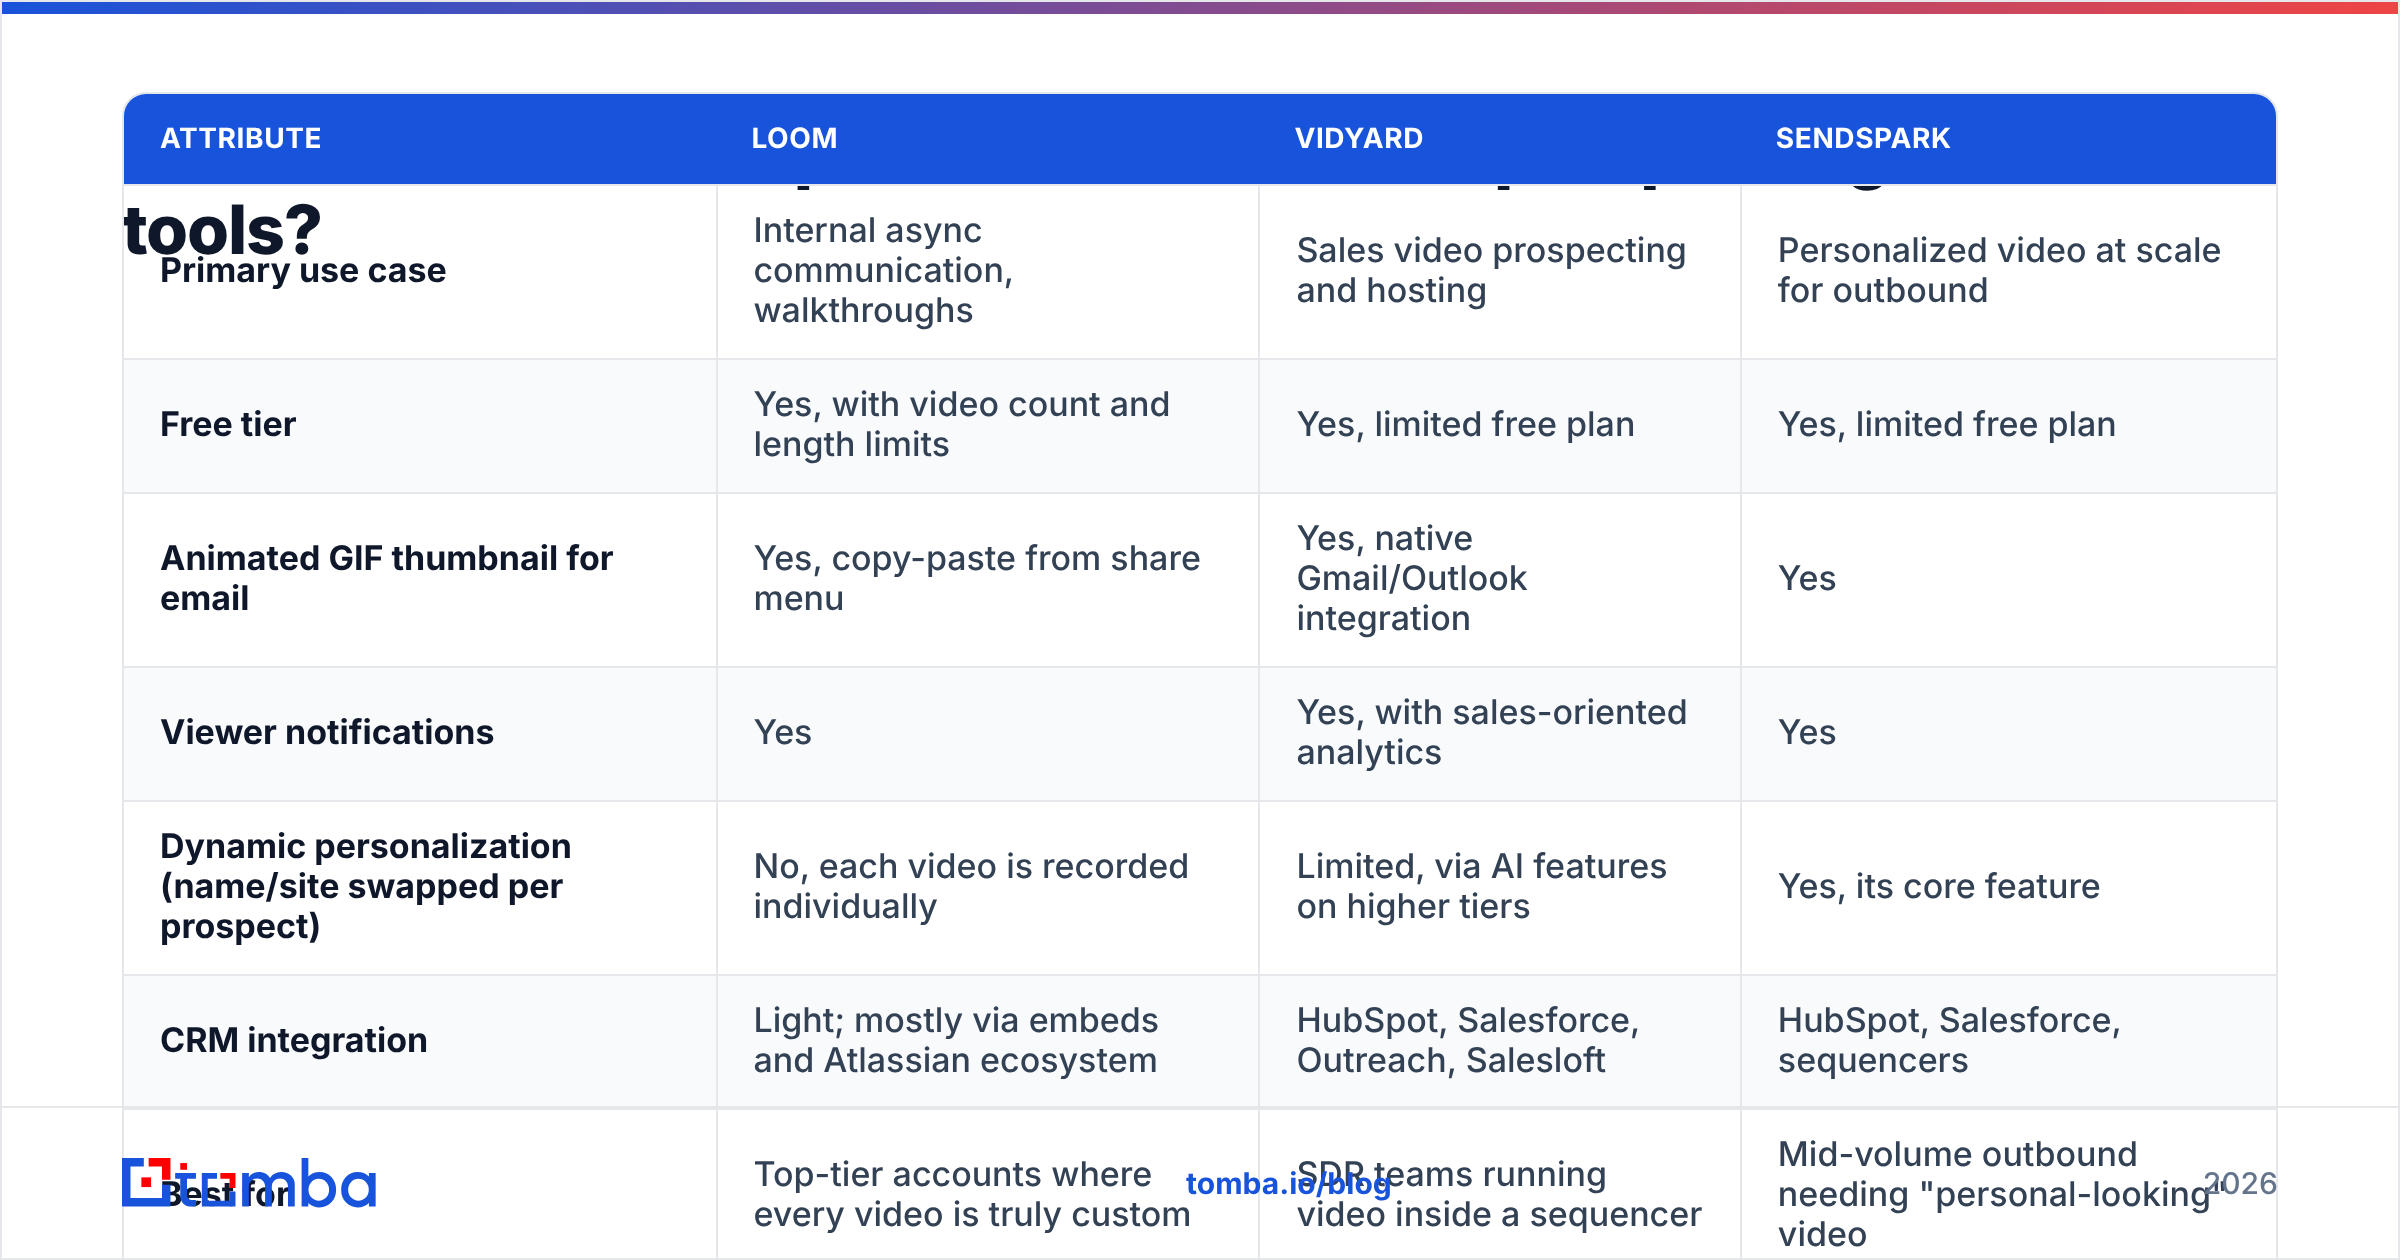Click Sendspark's 'Yes' in GIF thumbnail row

point(1806,579)
